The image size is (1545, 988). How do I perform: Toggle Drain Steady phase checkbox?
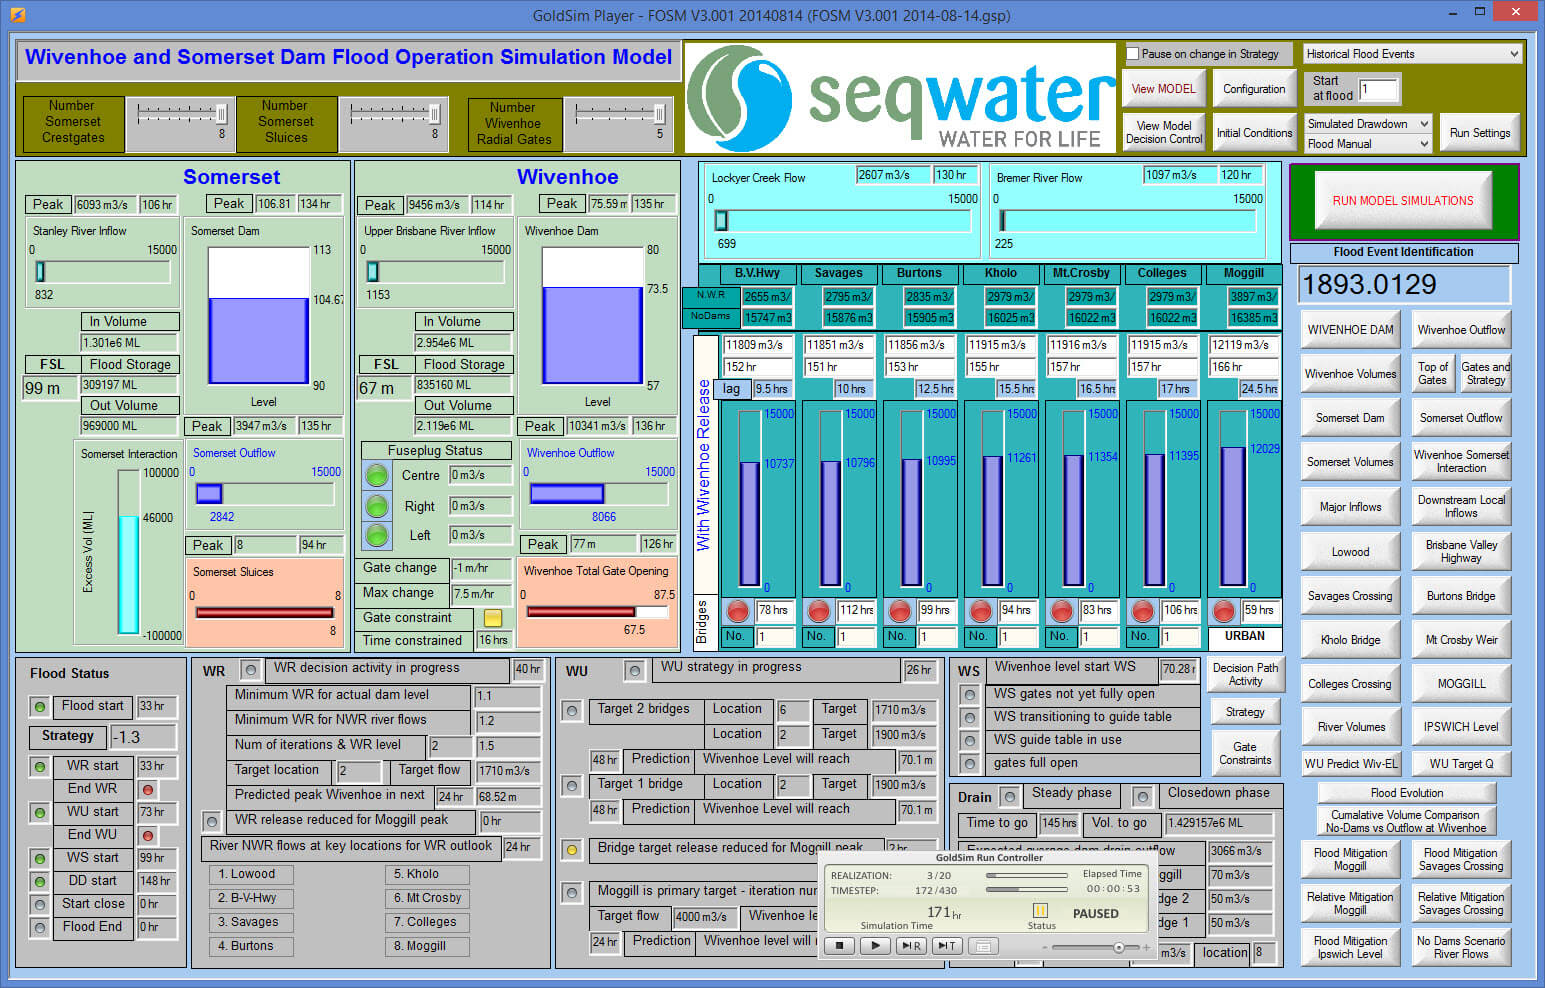[1010, 797]
